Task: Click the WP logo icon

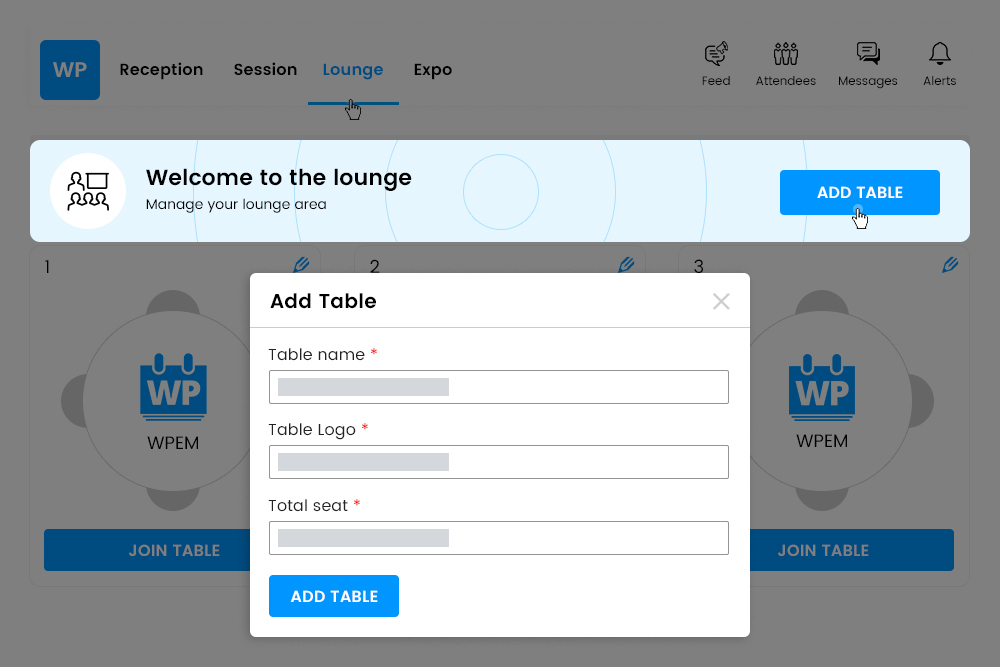Action: click(70, 70)
